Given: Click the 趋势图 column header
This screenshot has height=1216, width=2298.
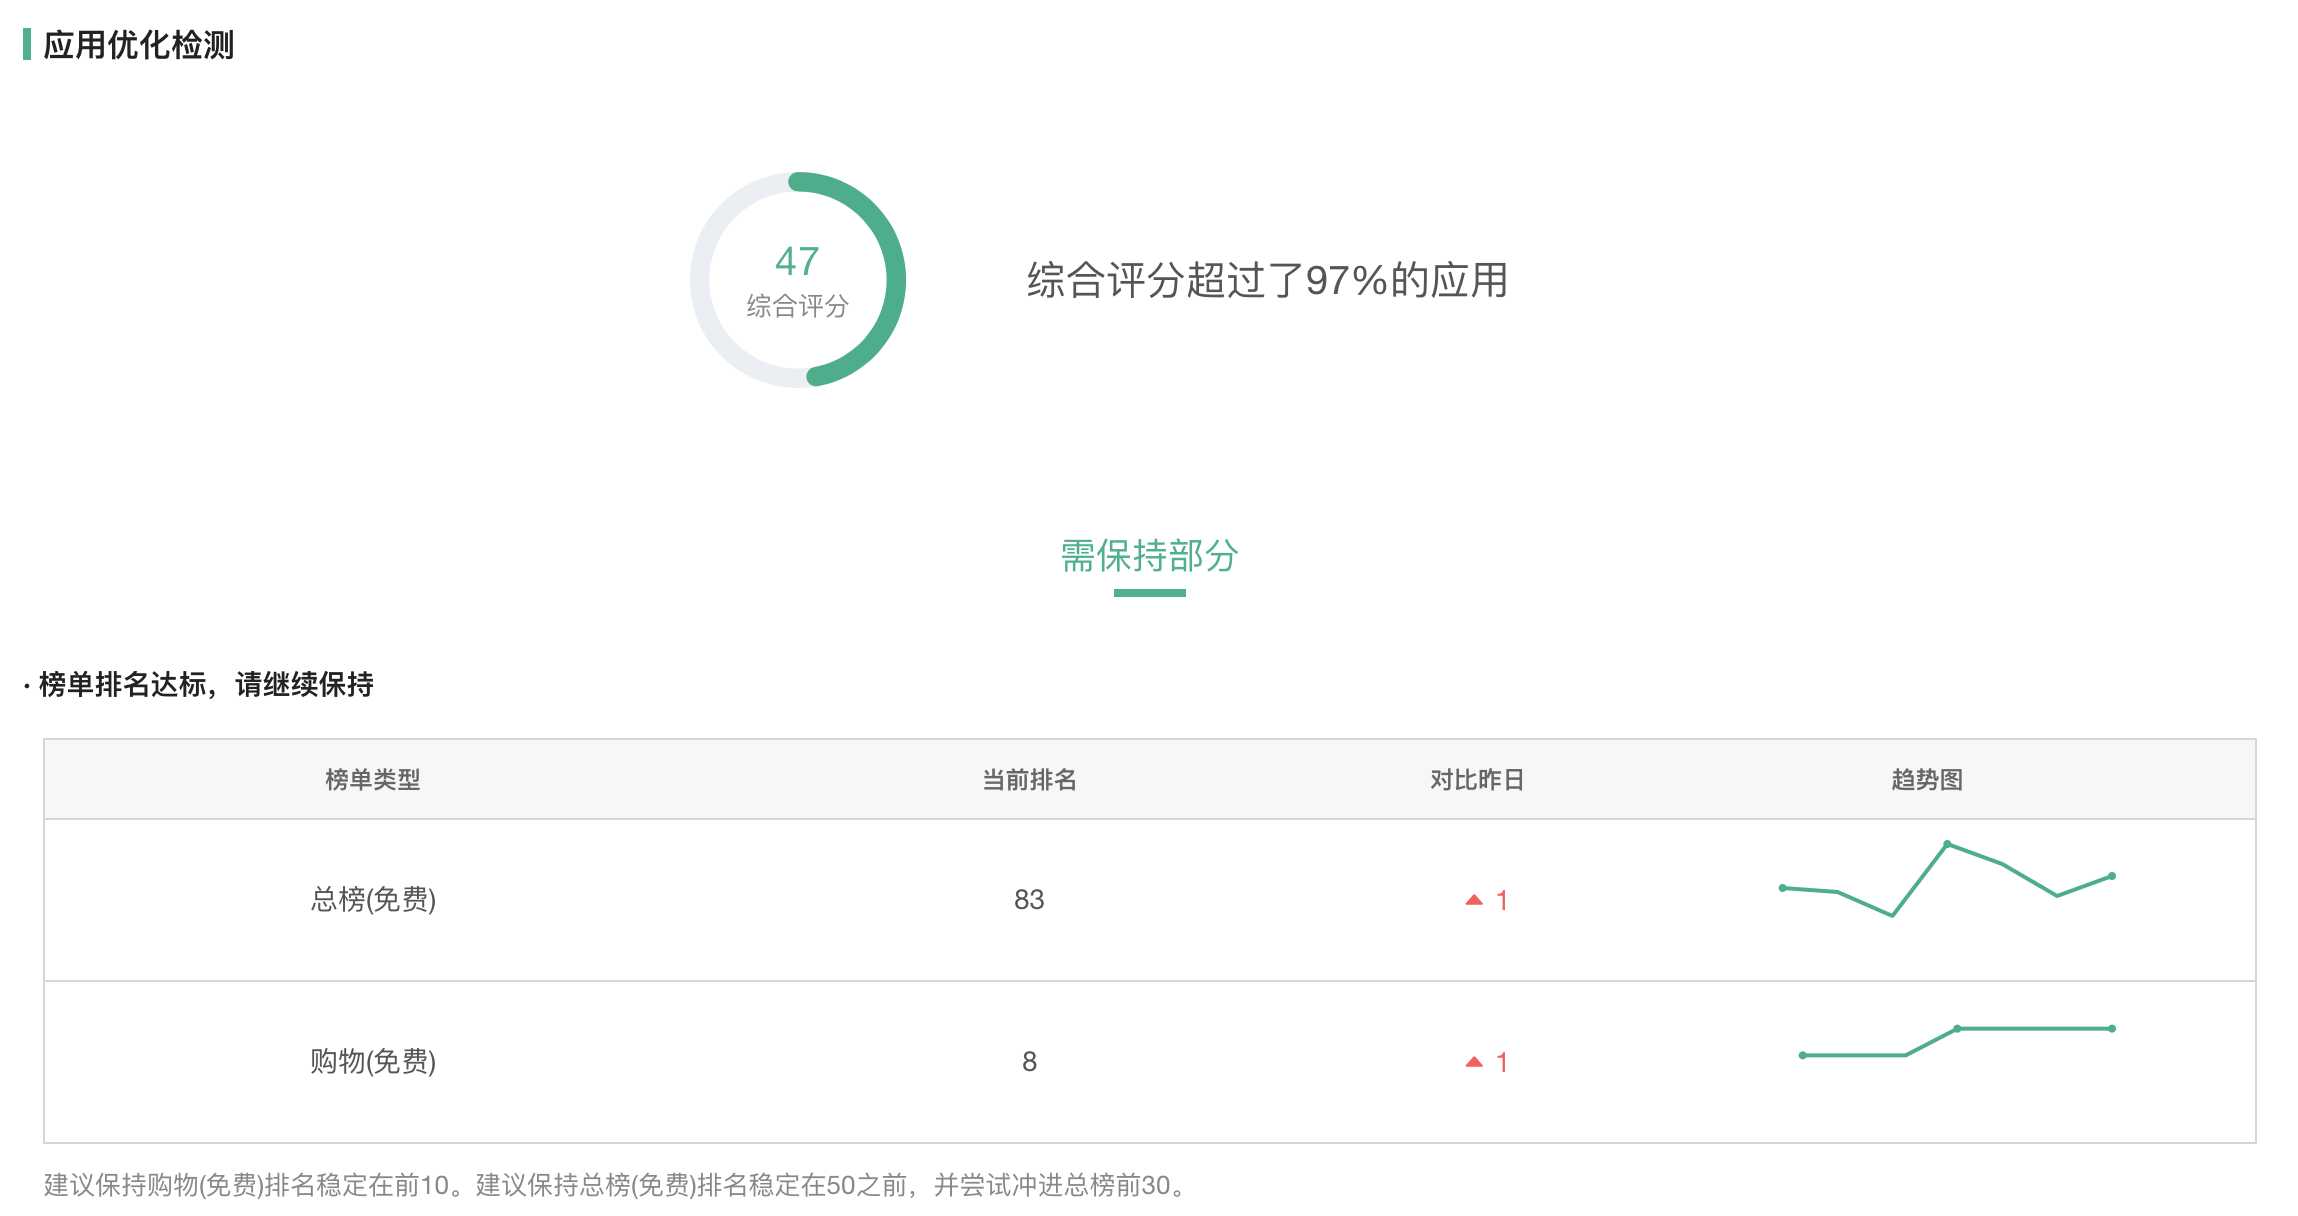Looking at the screenshot, I should [x=1926, y=780].
